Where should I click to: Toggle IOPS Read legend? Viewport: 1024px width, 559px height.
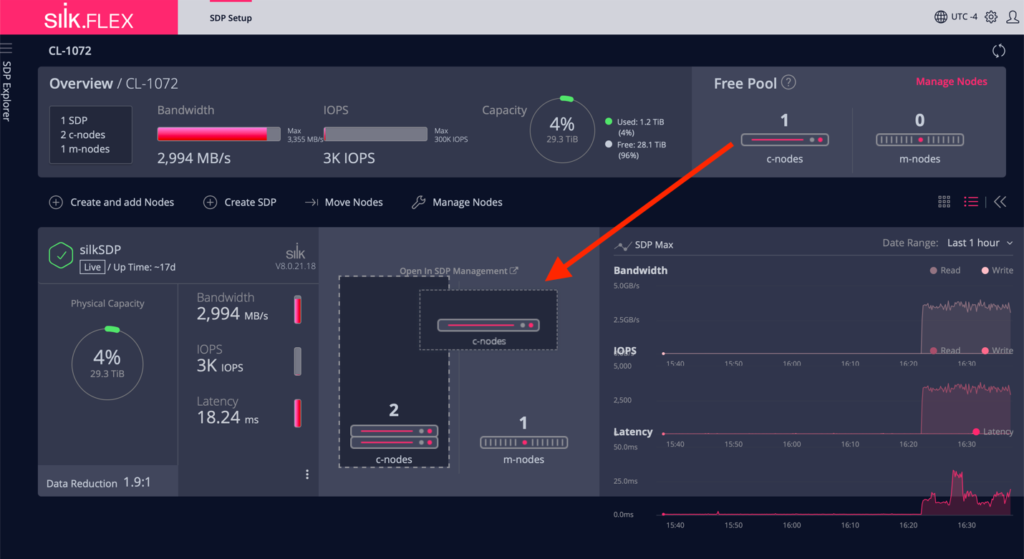945,351
